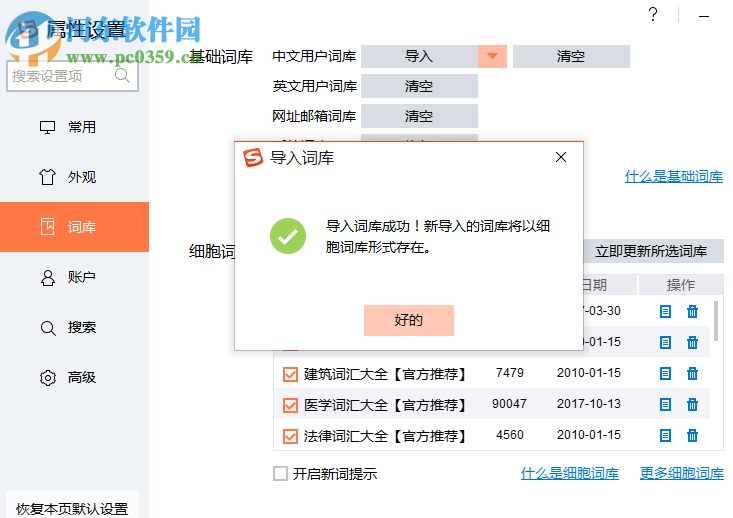Viewport: 733px width, 518px height.
Task: Click the Sogou logo in dialog title
Action: (x=253, y=158)
